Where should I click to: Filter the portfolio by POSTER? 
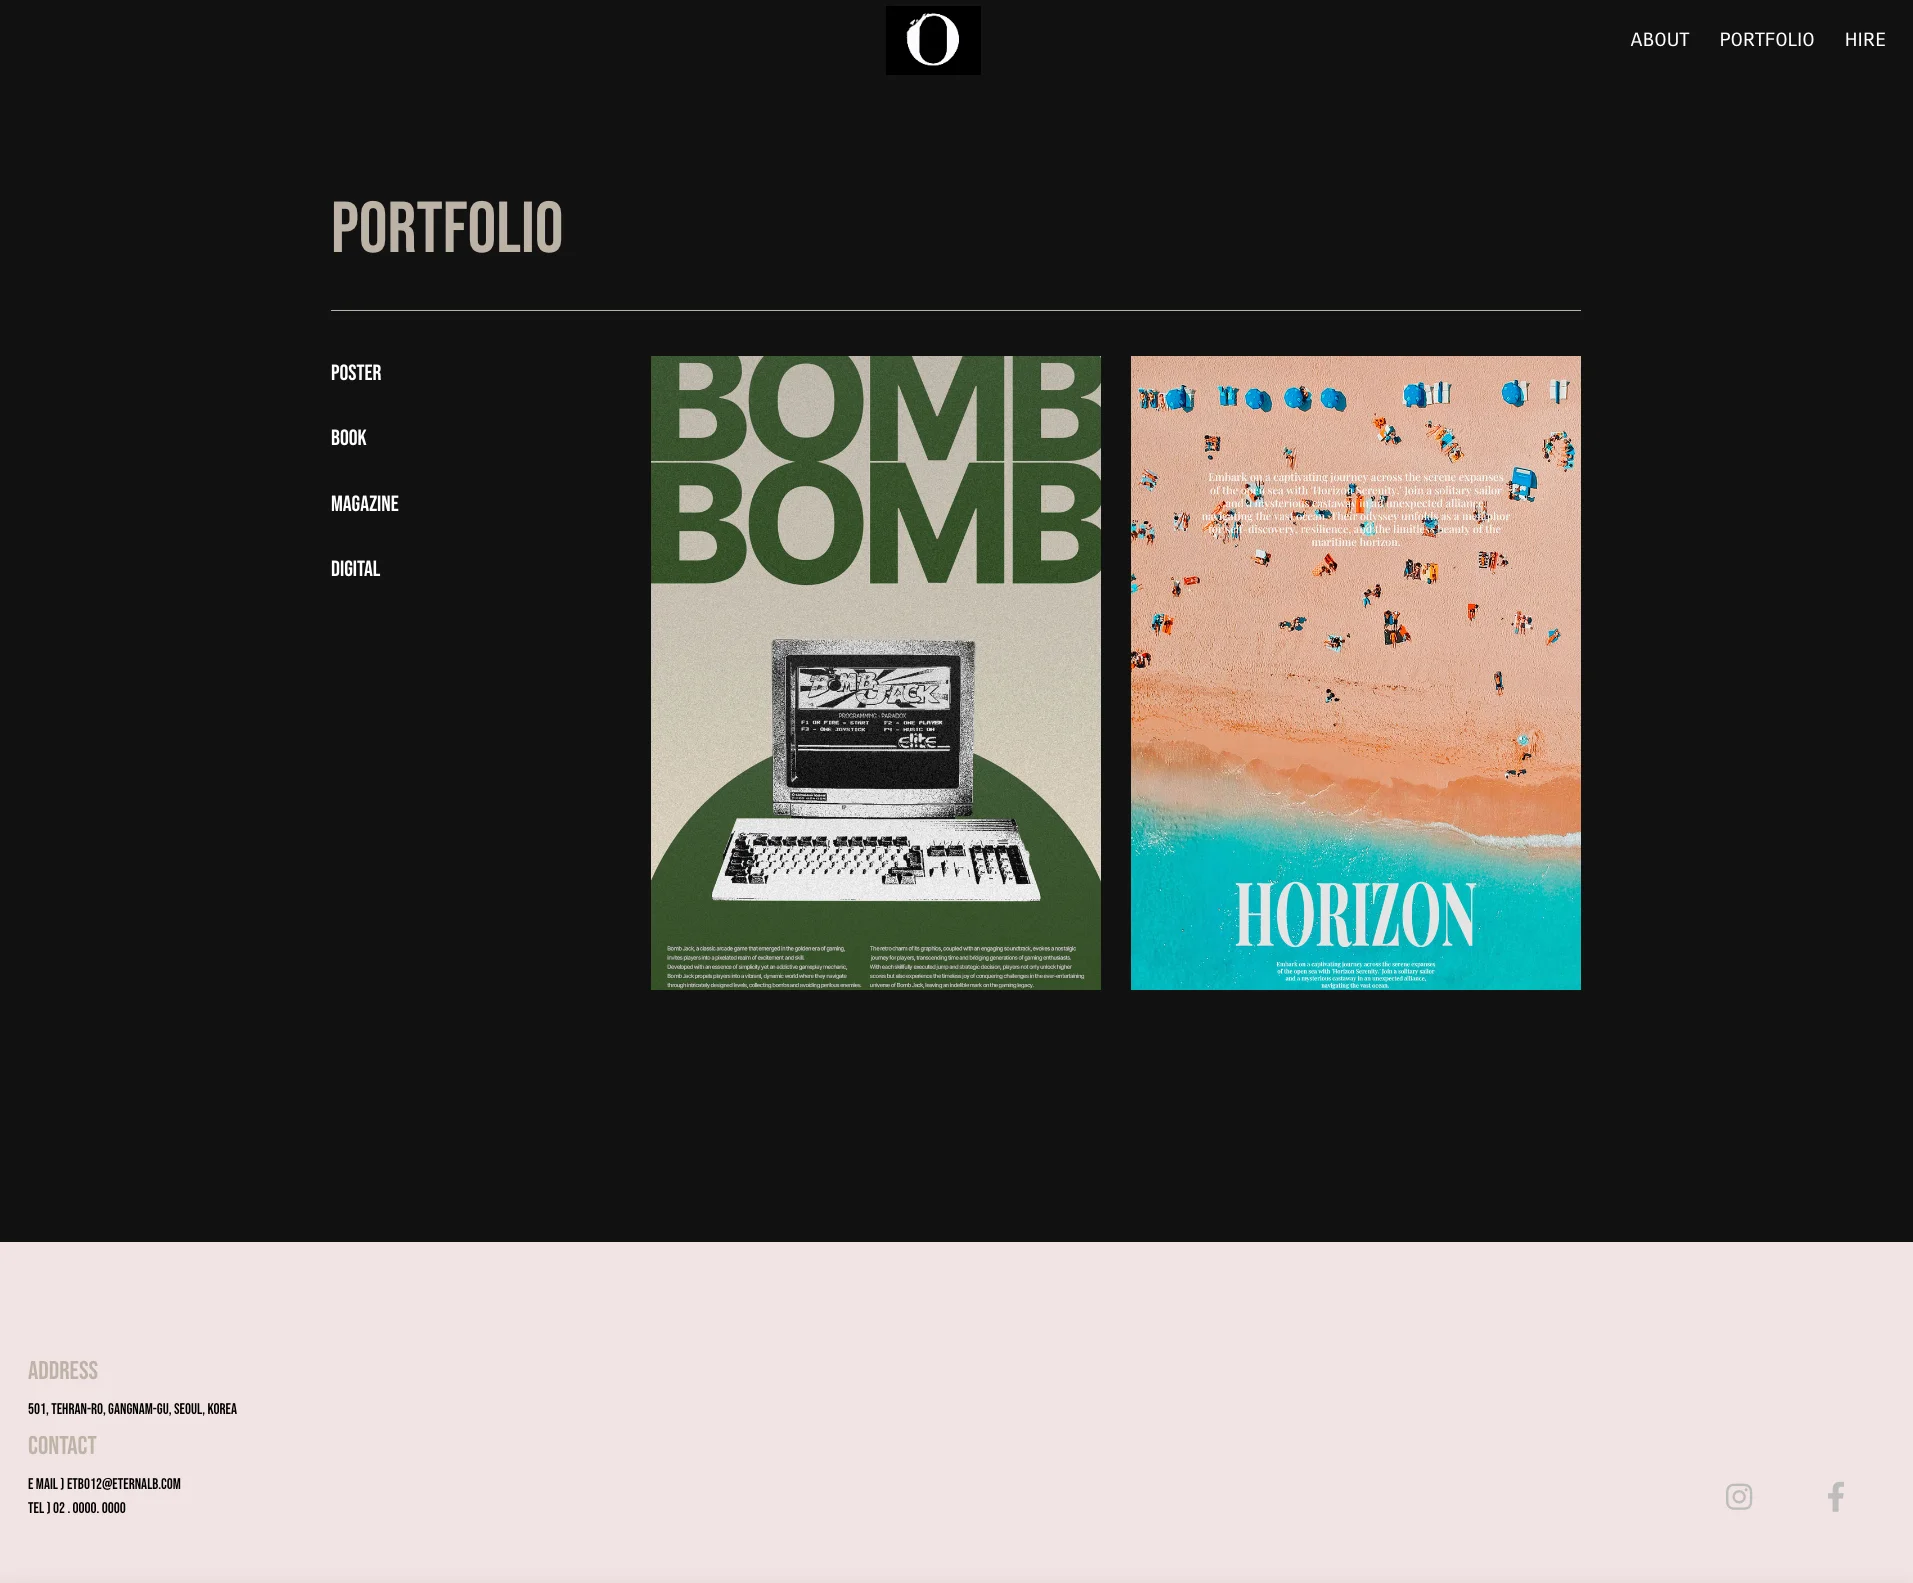coord(356,373)
